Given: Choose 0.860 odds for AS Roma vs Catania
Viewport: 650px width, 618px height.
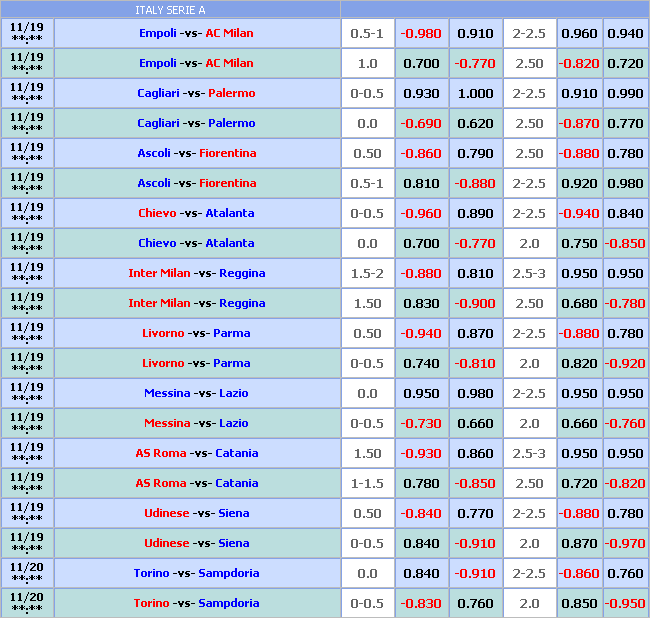Looking at the screenshot, I should [x=475, y=453].
